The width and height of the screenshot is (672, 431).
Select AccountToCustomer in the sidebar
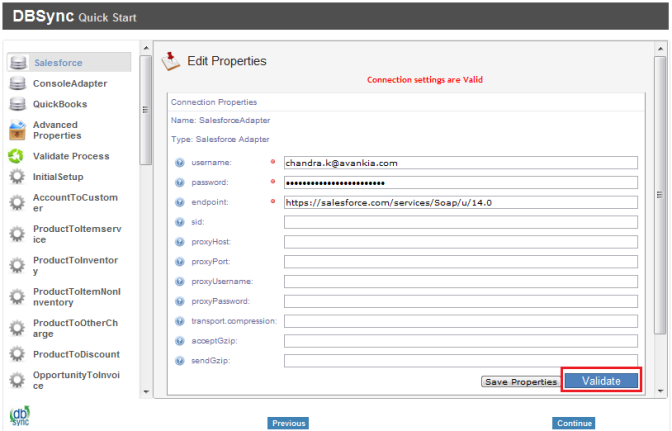tap(75, 203)
